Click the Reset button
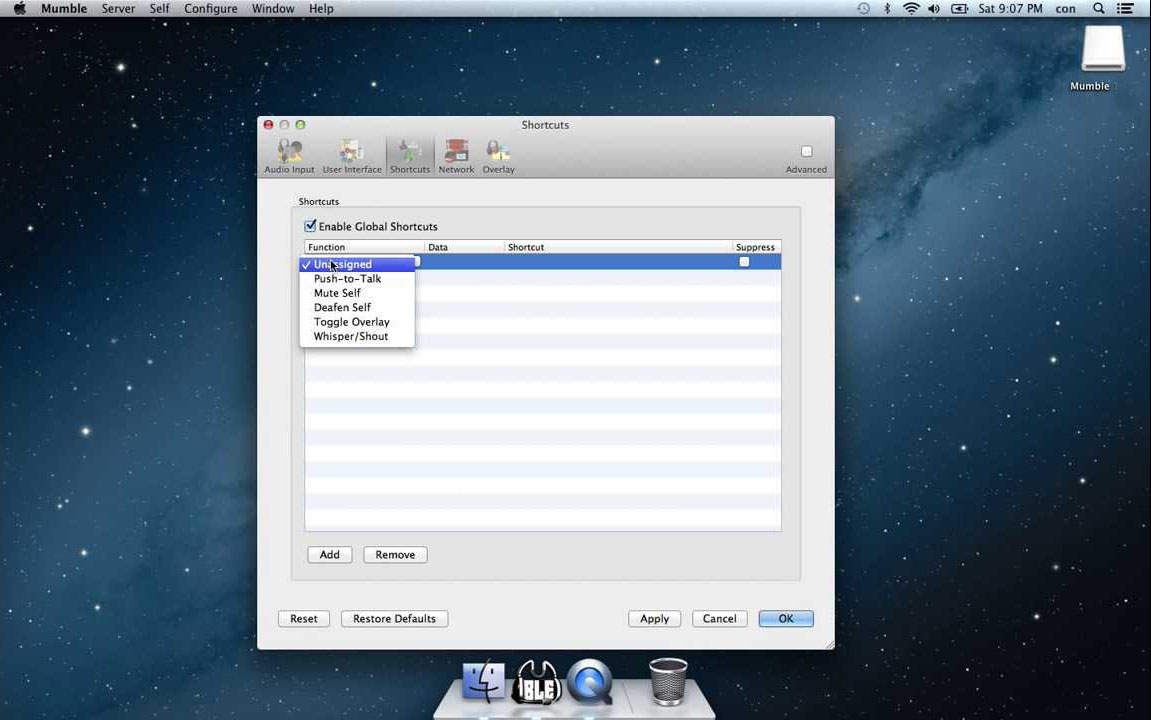Viewport: 1151px width, 720px height. (x=304, y=619)
